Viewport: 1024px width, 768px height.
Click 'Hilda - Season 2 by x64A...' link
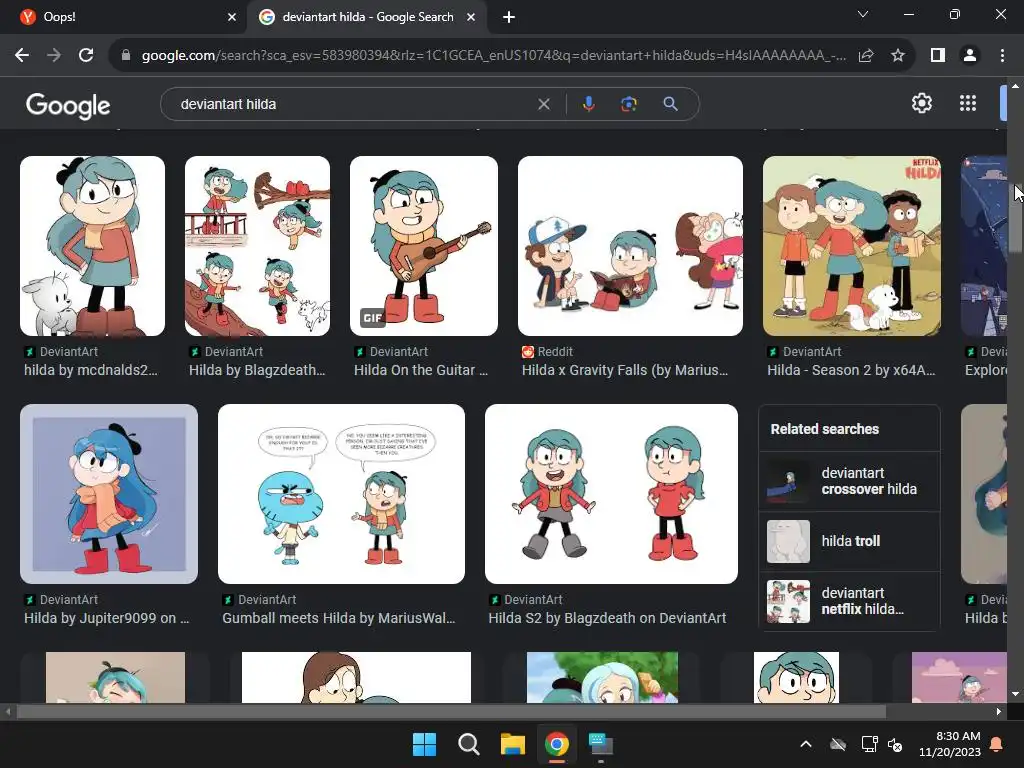click(852, 370)
